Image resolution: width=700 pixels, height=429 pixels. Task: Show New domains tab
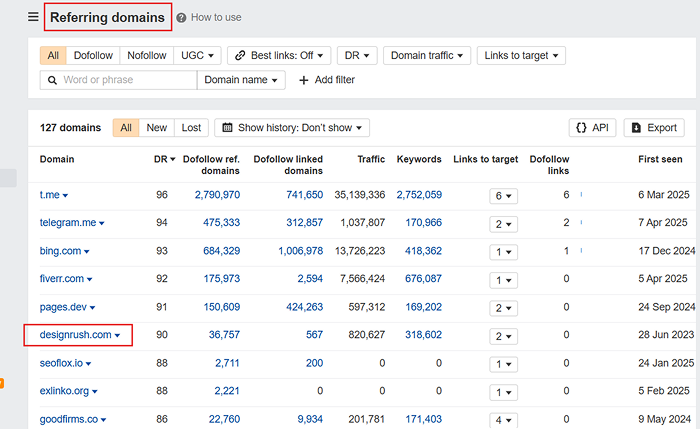pos(157,128)
